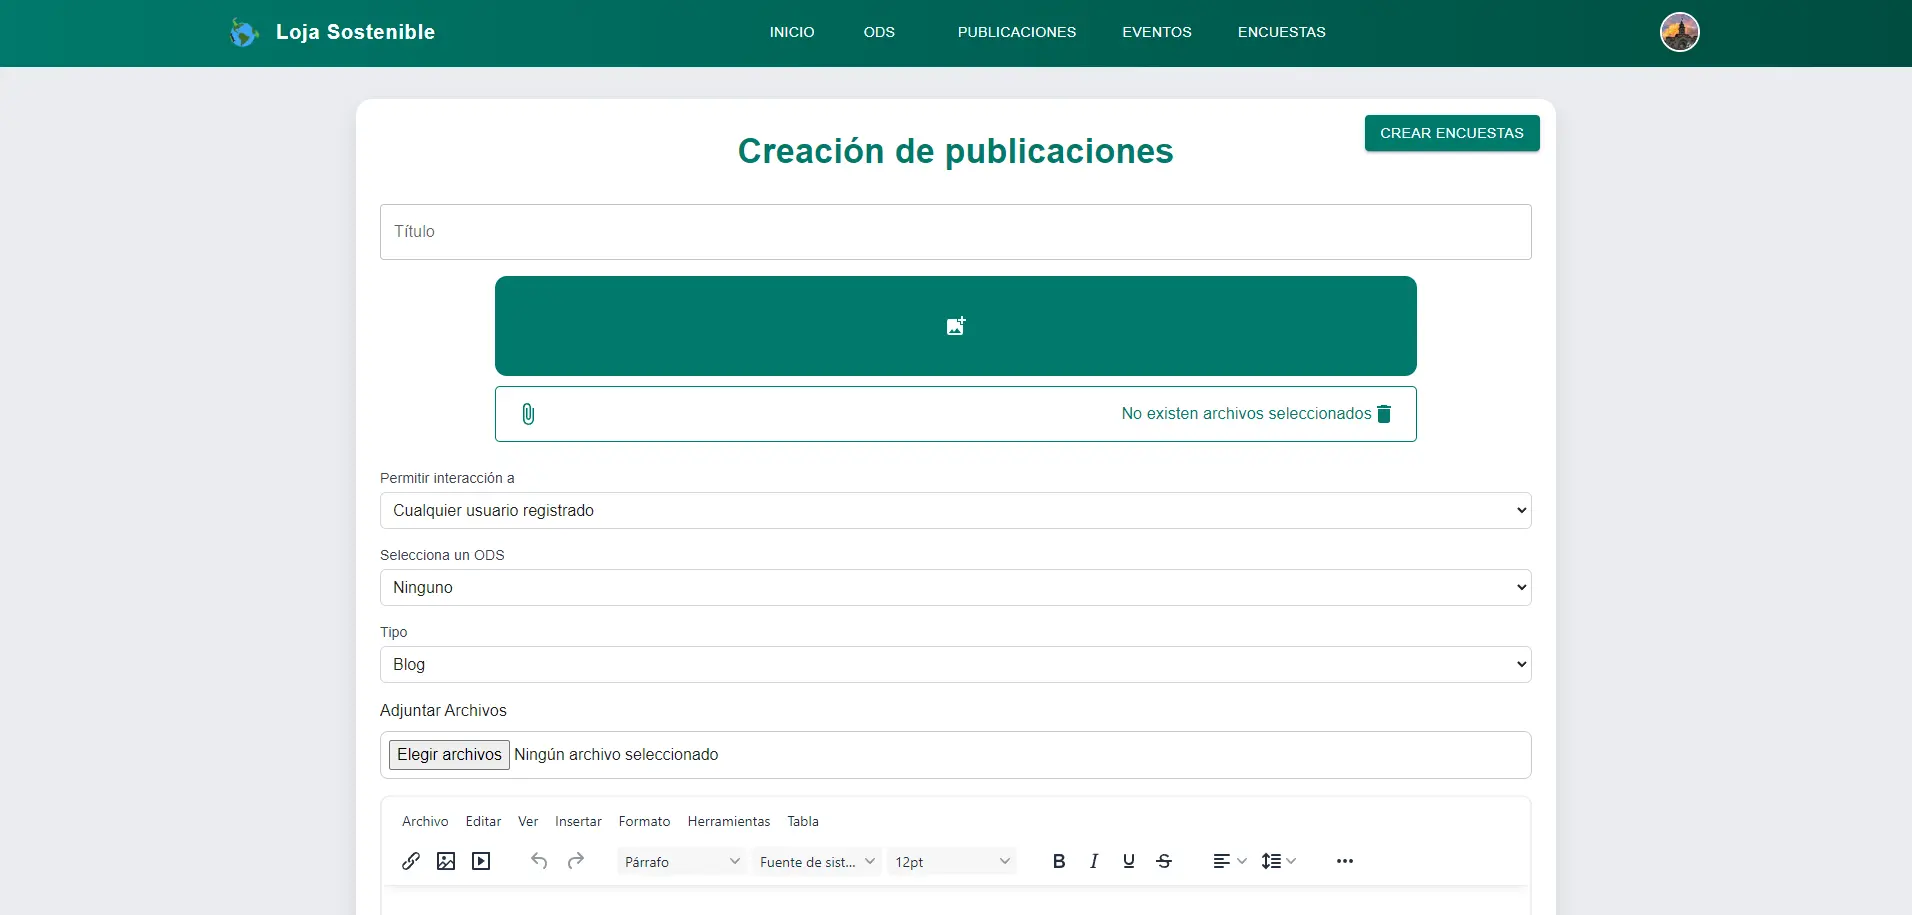Viewport: 1912px width, 915px height.
Task: Insert a link using the link icon
Action: [x=411, y=861]
